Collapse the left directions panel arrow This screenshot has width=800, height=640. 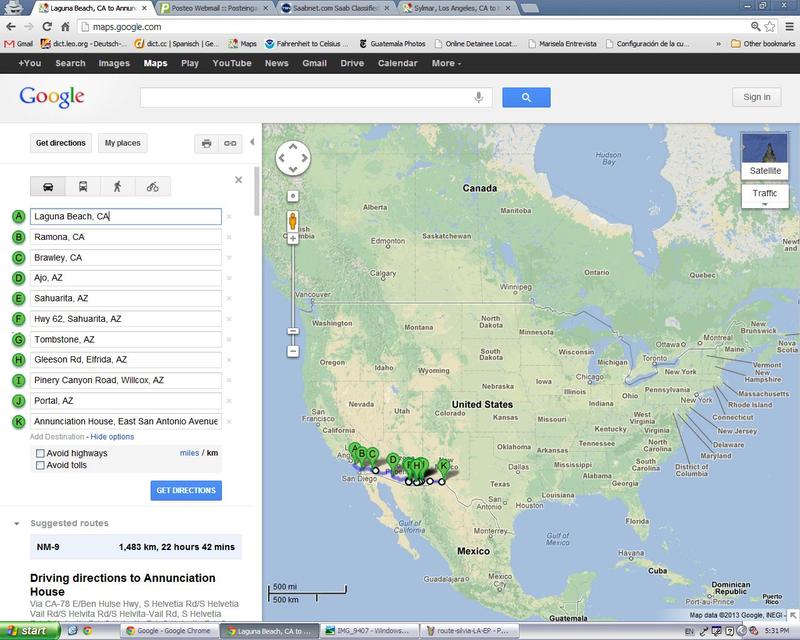[x=252, y=142]
